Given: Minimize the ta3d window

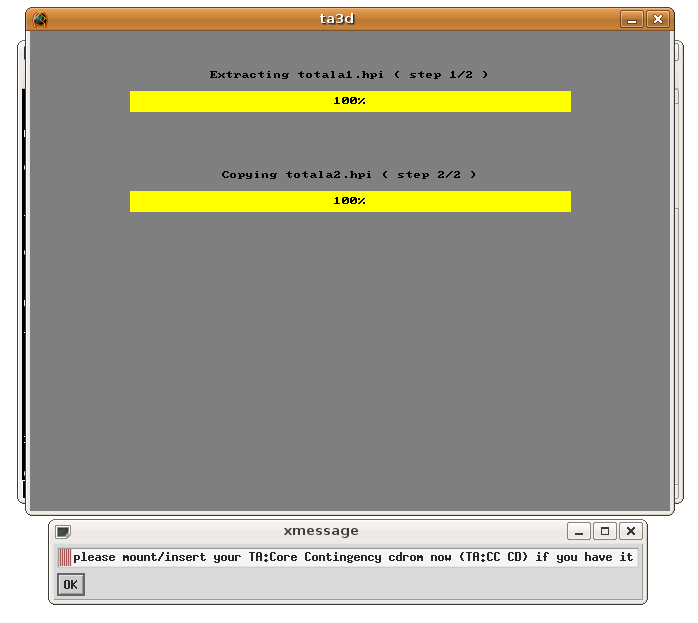Looking at the screenshot, I should point(631,19).
